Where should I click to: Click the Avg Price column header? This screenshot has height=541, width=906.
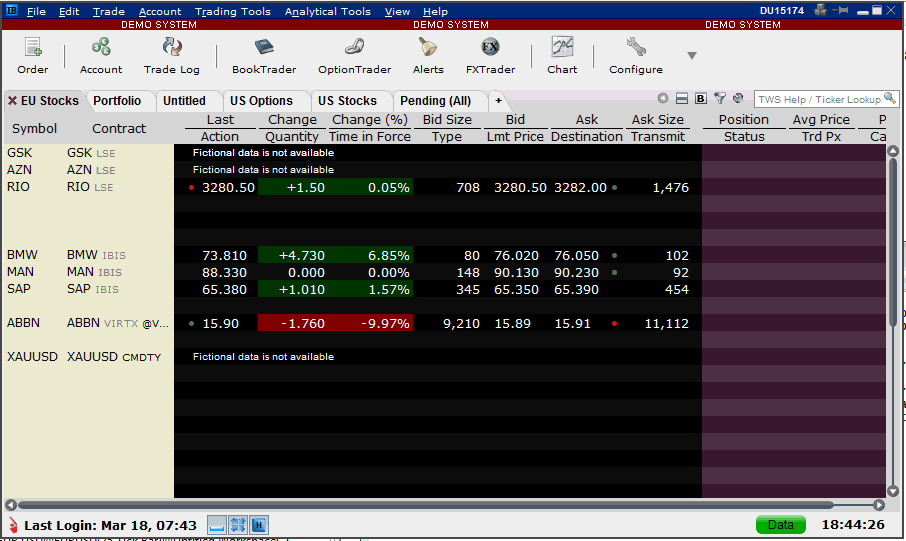[821, 120]
